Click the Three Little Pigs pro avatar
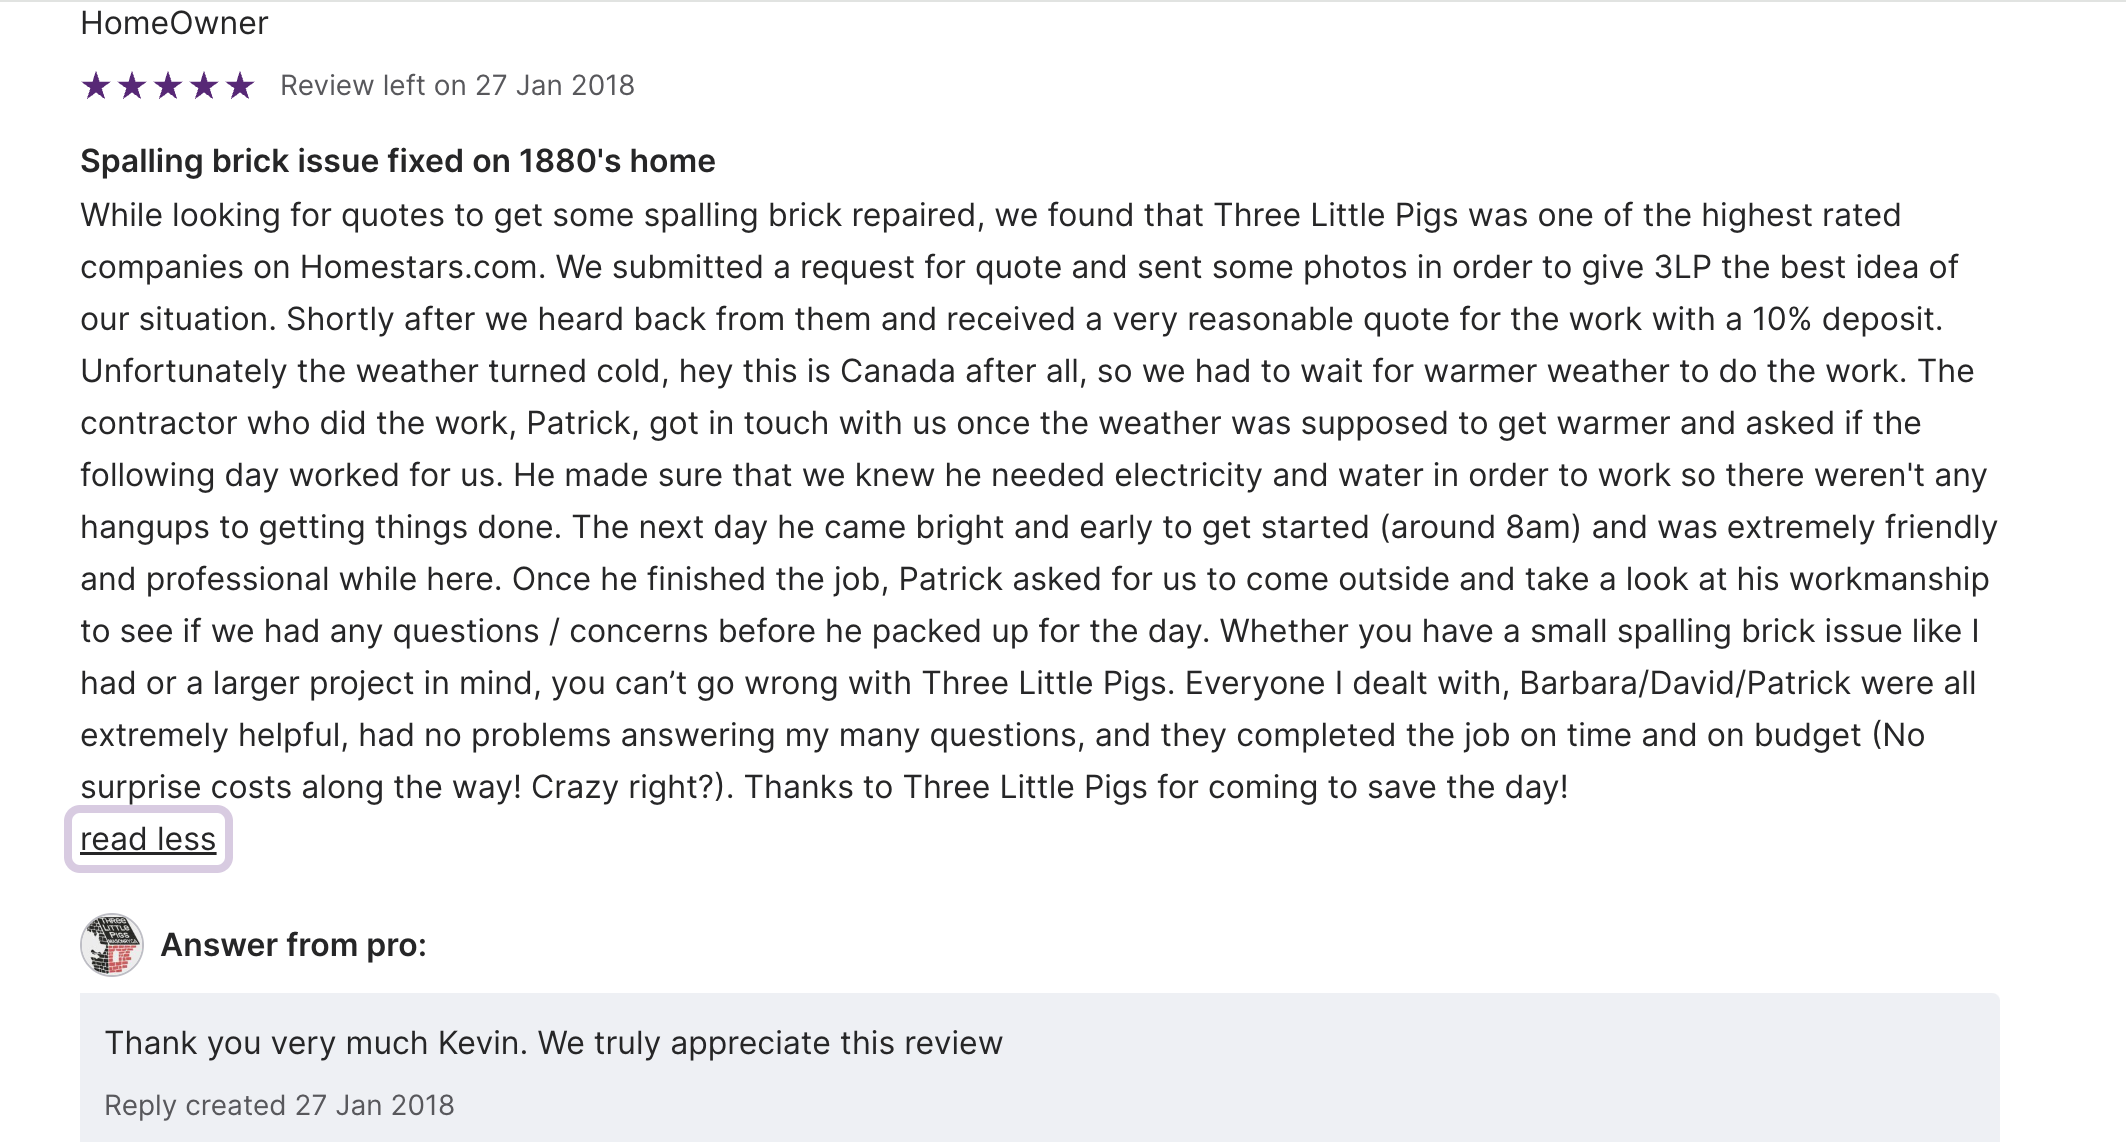Screen dimensions: 2126x1142 (112, 945)
